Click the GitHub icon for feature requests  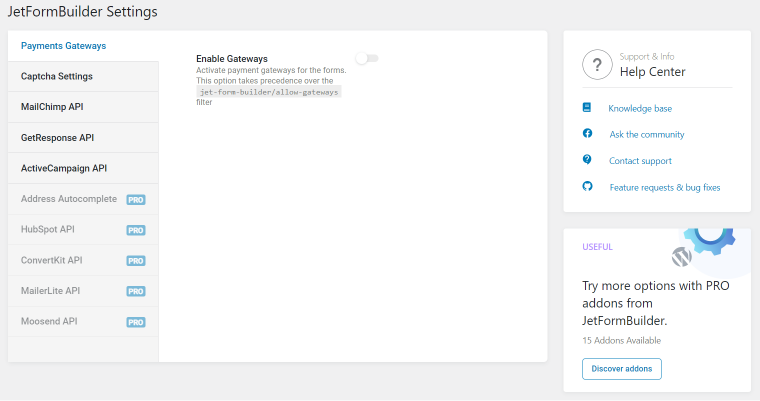[x=587, y=186]
